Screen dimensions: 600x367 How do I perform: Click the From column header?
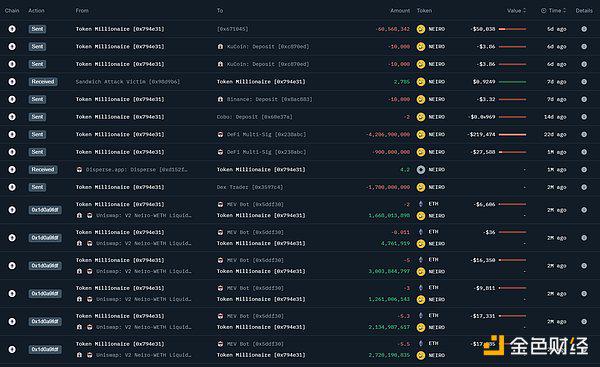[82, 11]
